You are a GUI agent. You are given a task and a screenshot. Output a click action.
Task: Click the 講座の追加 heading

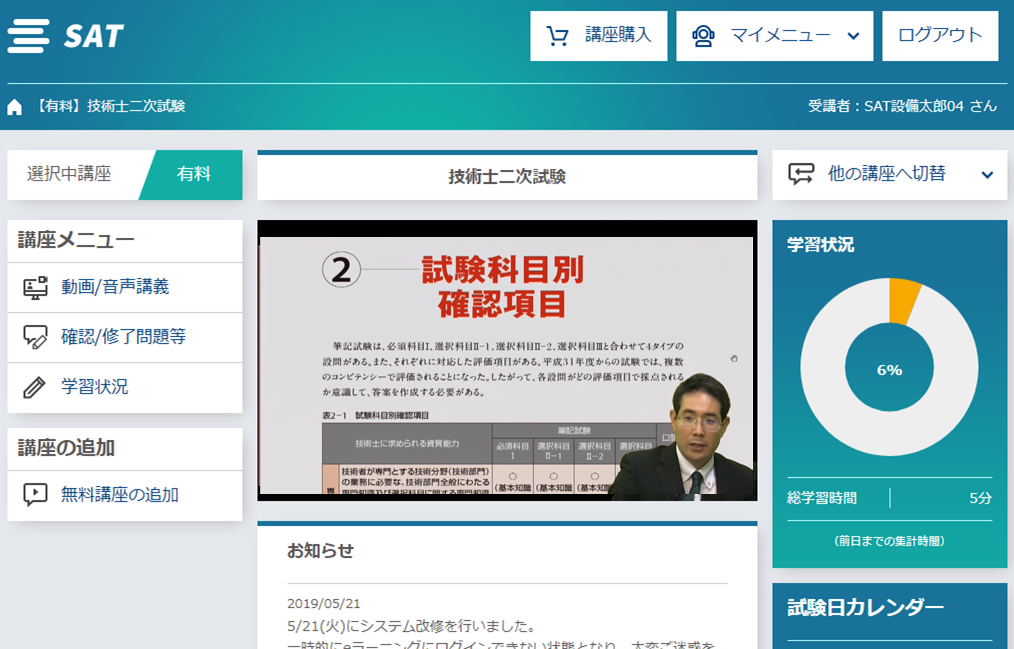tap(66, 448)
